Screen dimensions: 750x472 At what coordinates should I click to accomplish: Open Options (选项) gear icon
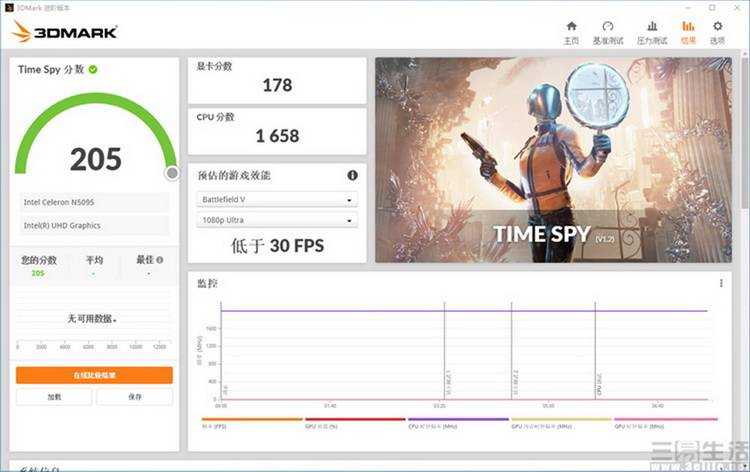(717, 32)
